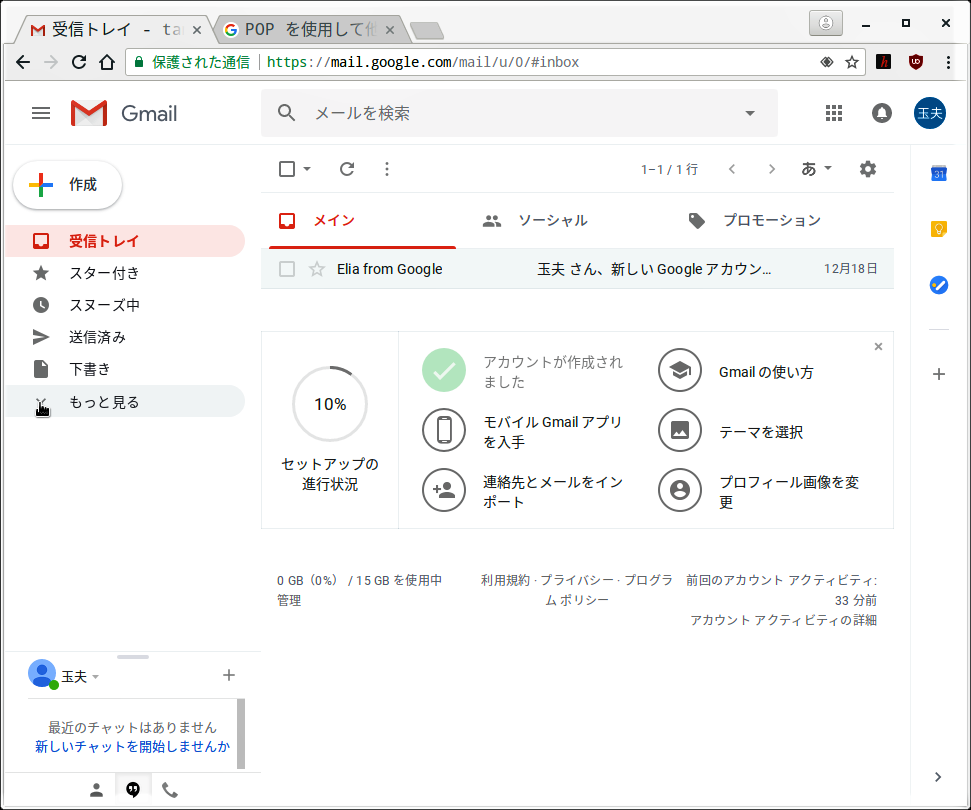Go to the next page of mail
The image size is (971, 810).
[x=772, y=169]
